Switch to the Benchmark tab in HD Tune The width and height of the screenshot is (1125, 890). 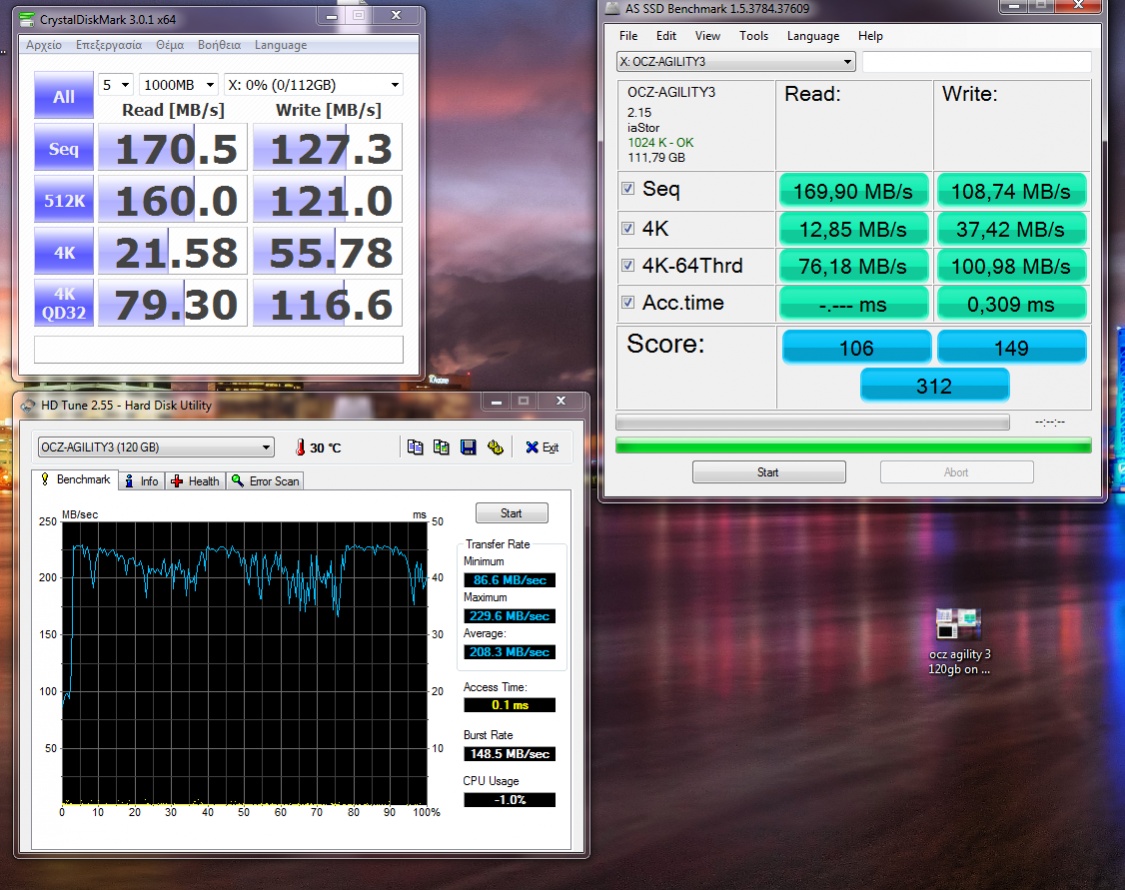pyautogui.click(x=75, y=479)
